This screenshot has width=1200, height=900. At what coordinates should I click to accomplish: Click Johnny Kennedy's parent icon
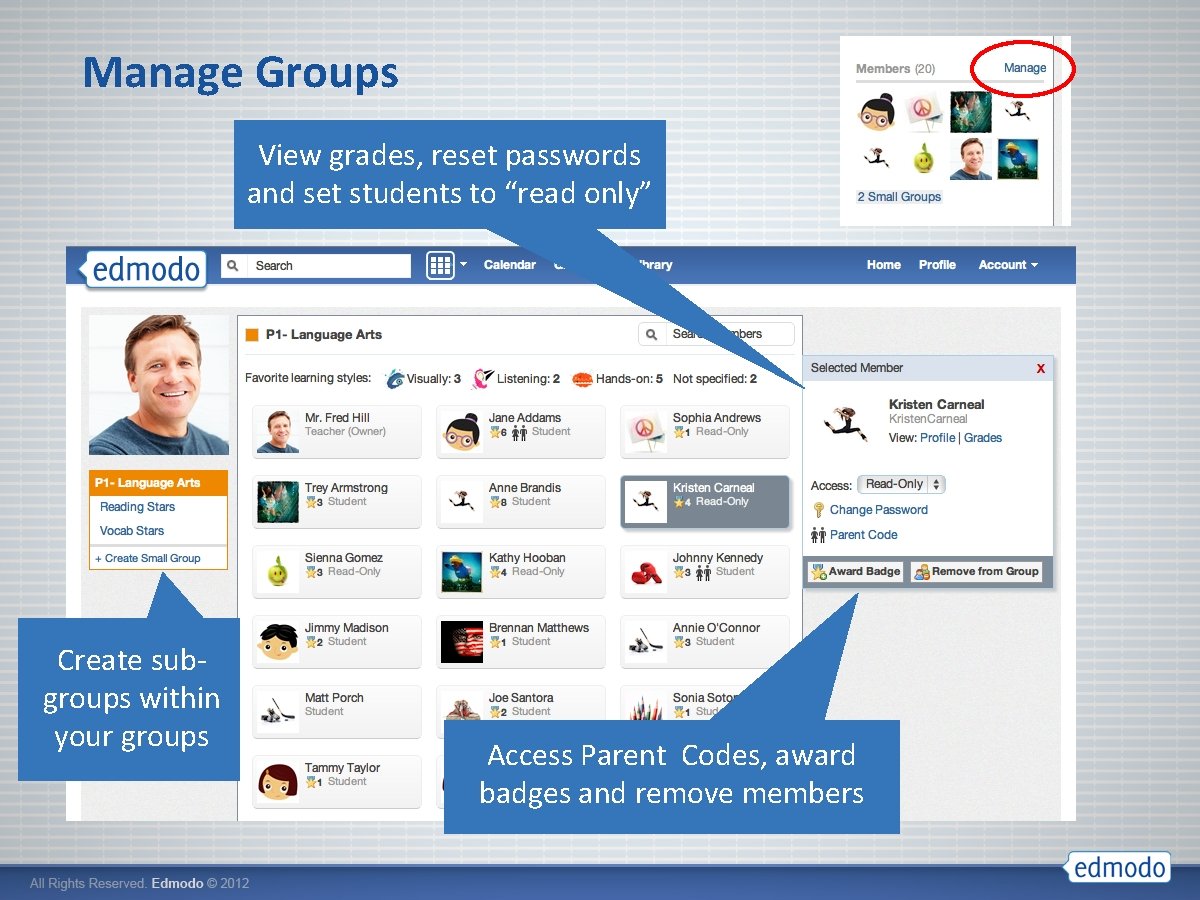point(703,572)
